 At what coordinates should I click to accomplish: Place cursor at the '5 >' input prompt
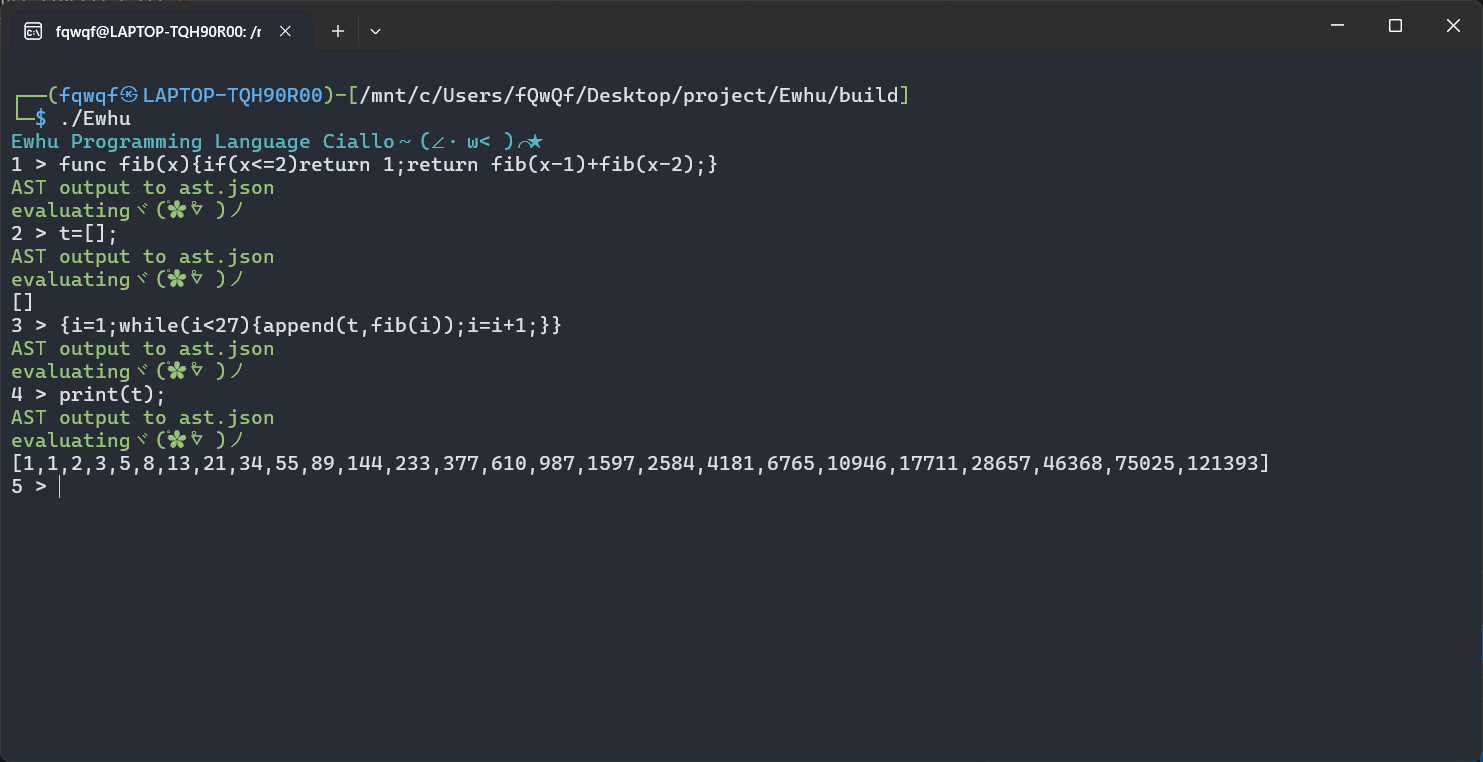click(x=29, y=487)
